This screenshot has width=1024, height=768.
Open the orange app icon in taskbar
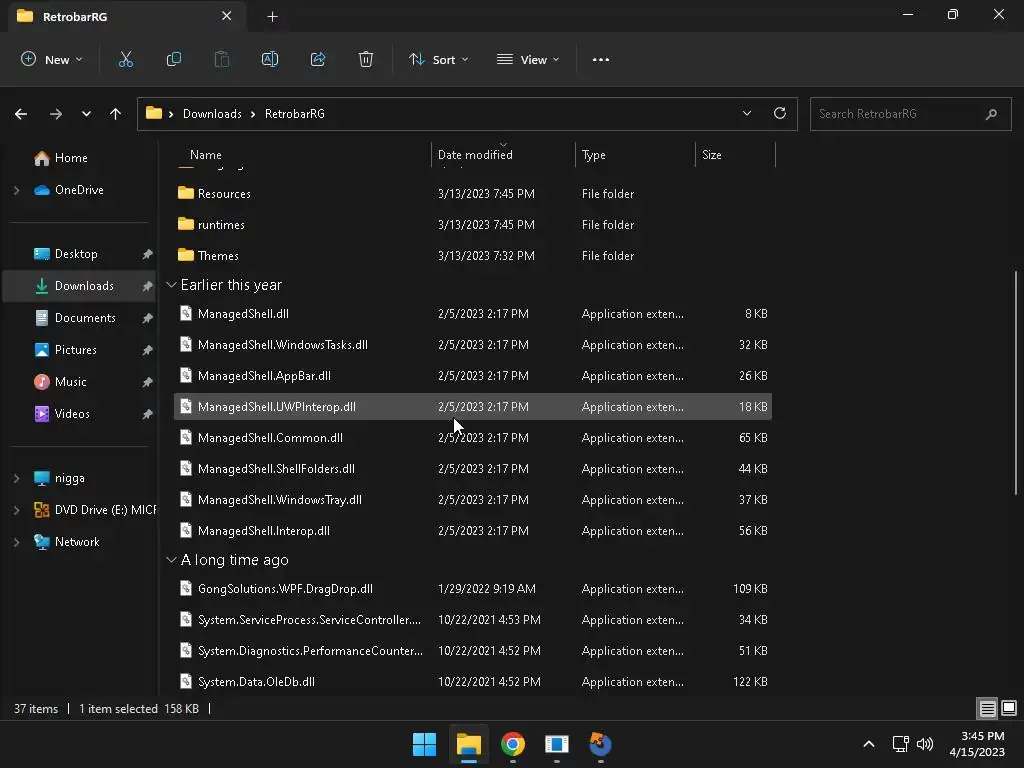pyautogui.click(x=600, y=744)
